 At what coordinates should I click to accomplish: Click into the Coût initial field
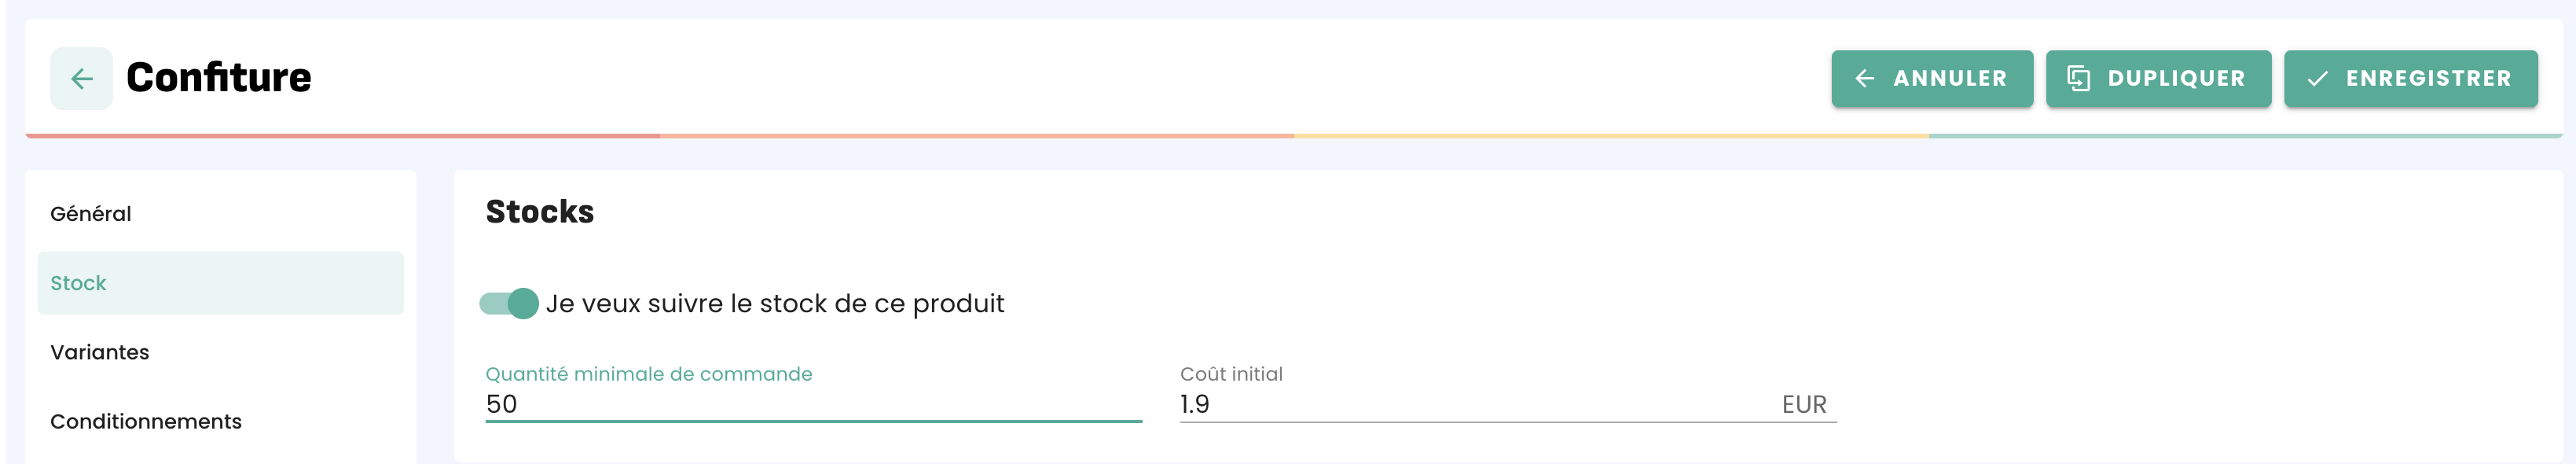[x=1470, y=404]
